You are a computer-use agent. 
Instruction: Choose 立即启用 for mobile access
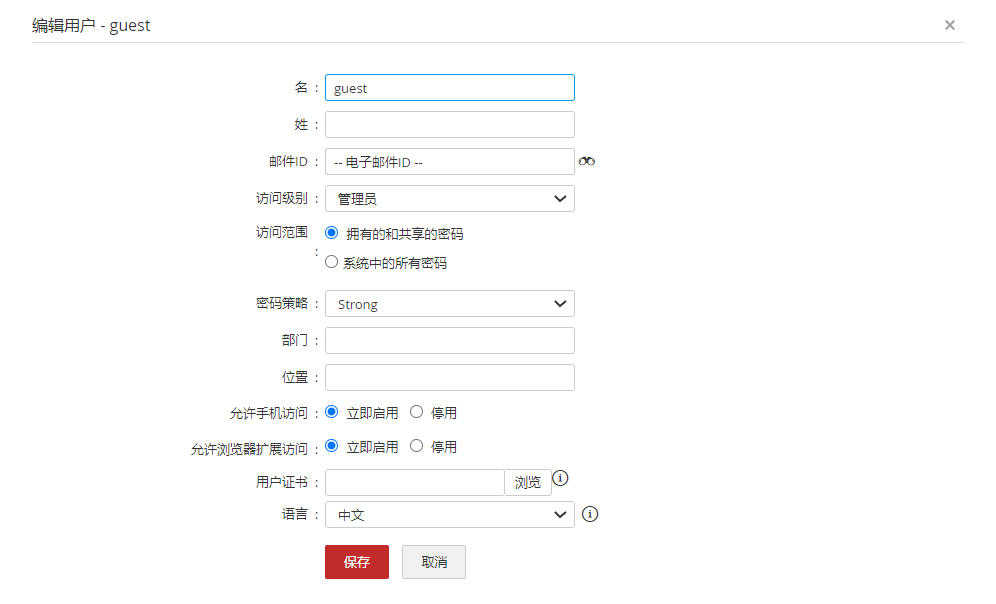coord(332,412)
